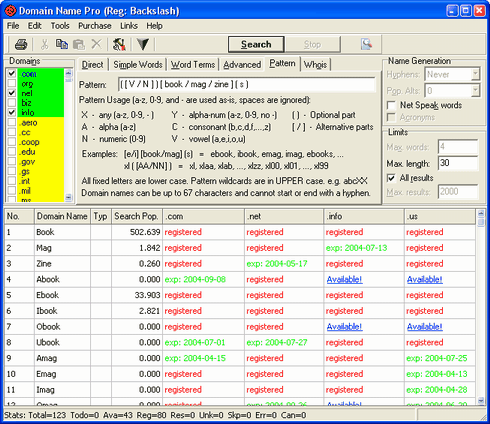The image size is (490, 424).
Task: Uncheck the .com domain checkbox
Action: (12, 73)
